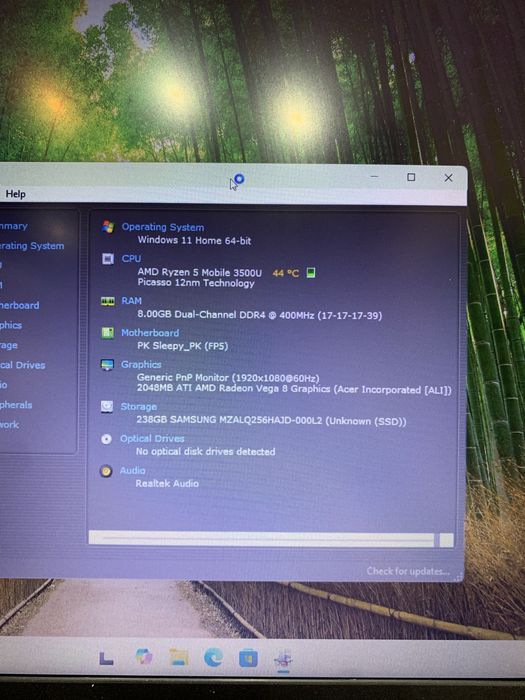Image resolution: width=525 pixels, height=700 pixels.
Task: Open the CPU section heading
Action: pyautogui.click(x=131, y=258)
